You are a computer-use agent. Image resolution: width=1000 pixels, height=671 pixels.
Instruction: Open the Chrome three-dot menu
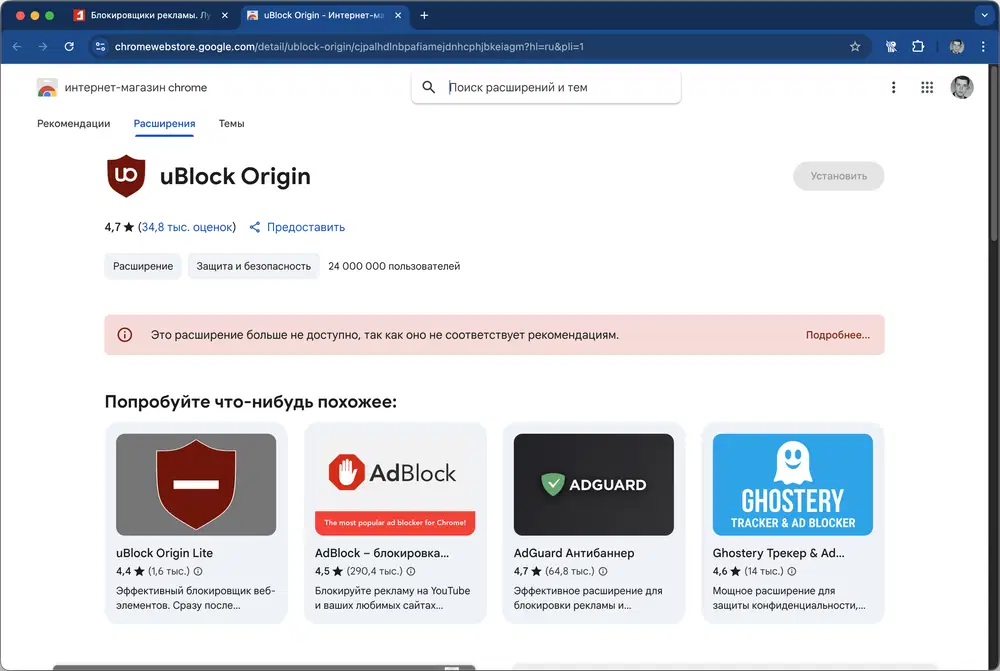click(x=983, y=47)
